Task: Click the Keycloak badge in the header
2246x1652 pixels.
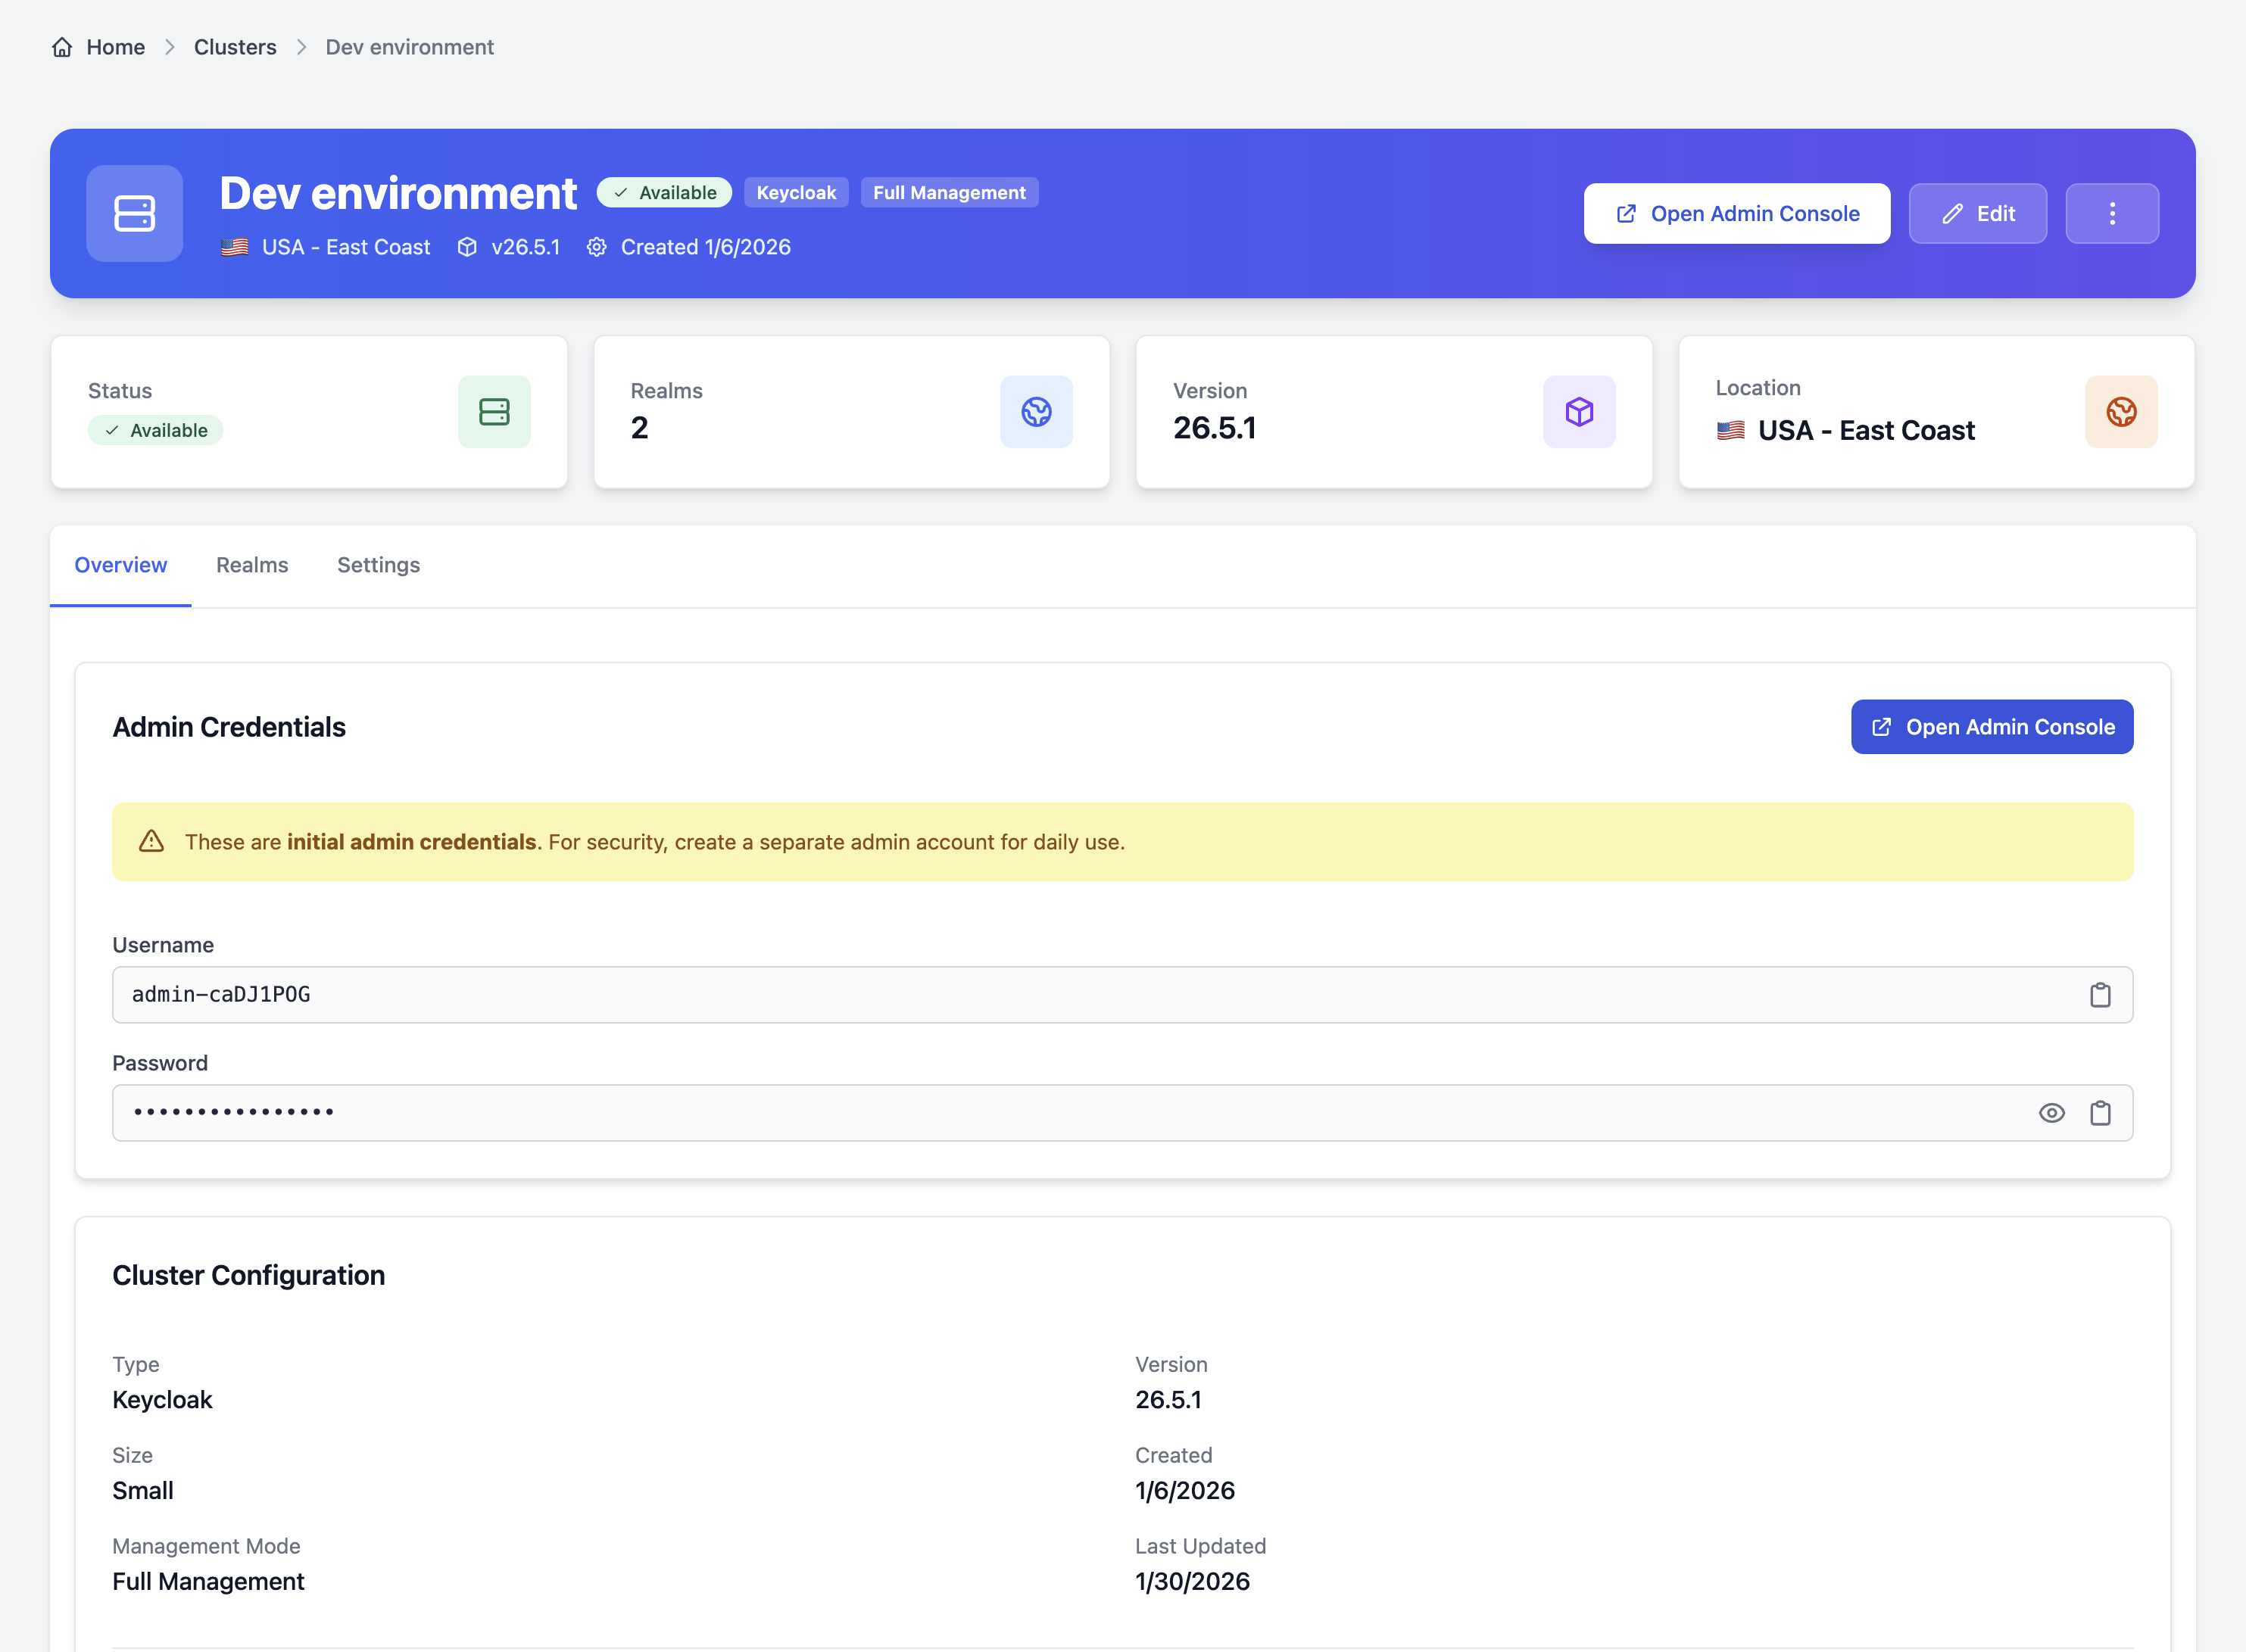Action: tap(796, 192)
